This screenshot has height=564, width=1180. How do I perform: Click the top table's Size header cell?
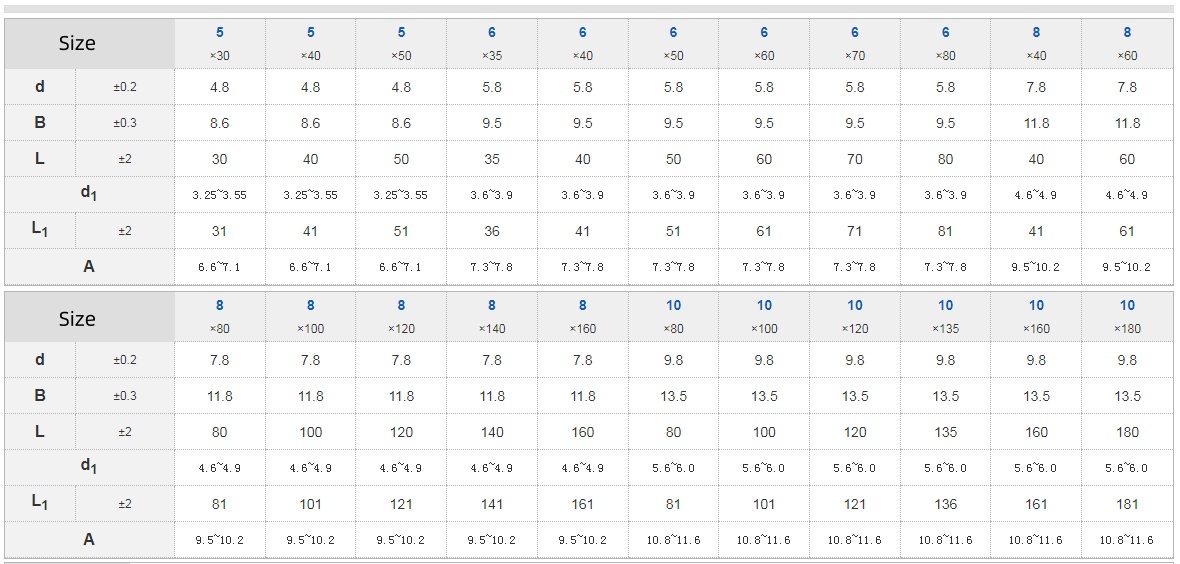click(x=77, y=44)
